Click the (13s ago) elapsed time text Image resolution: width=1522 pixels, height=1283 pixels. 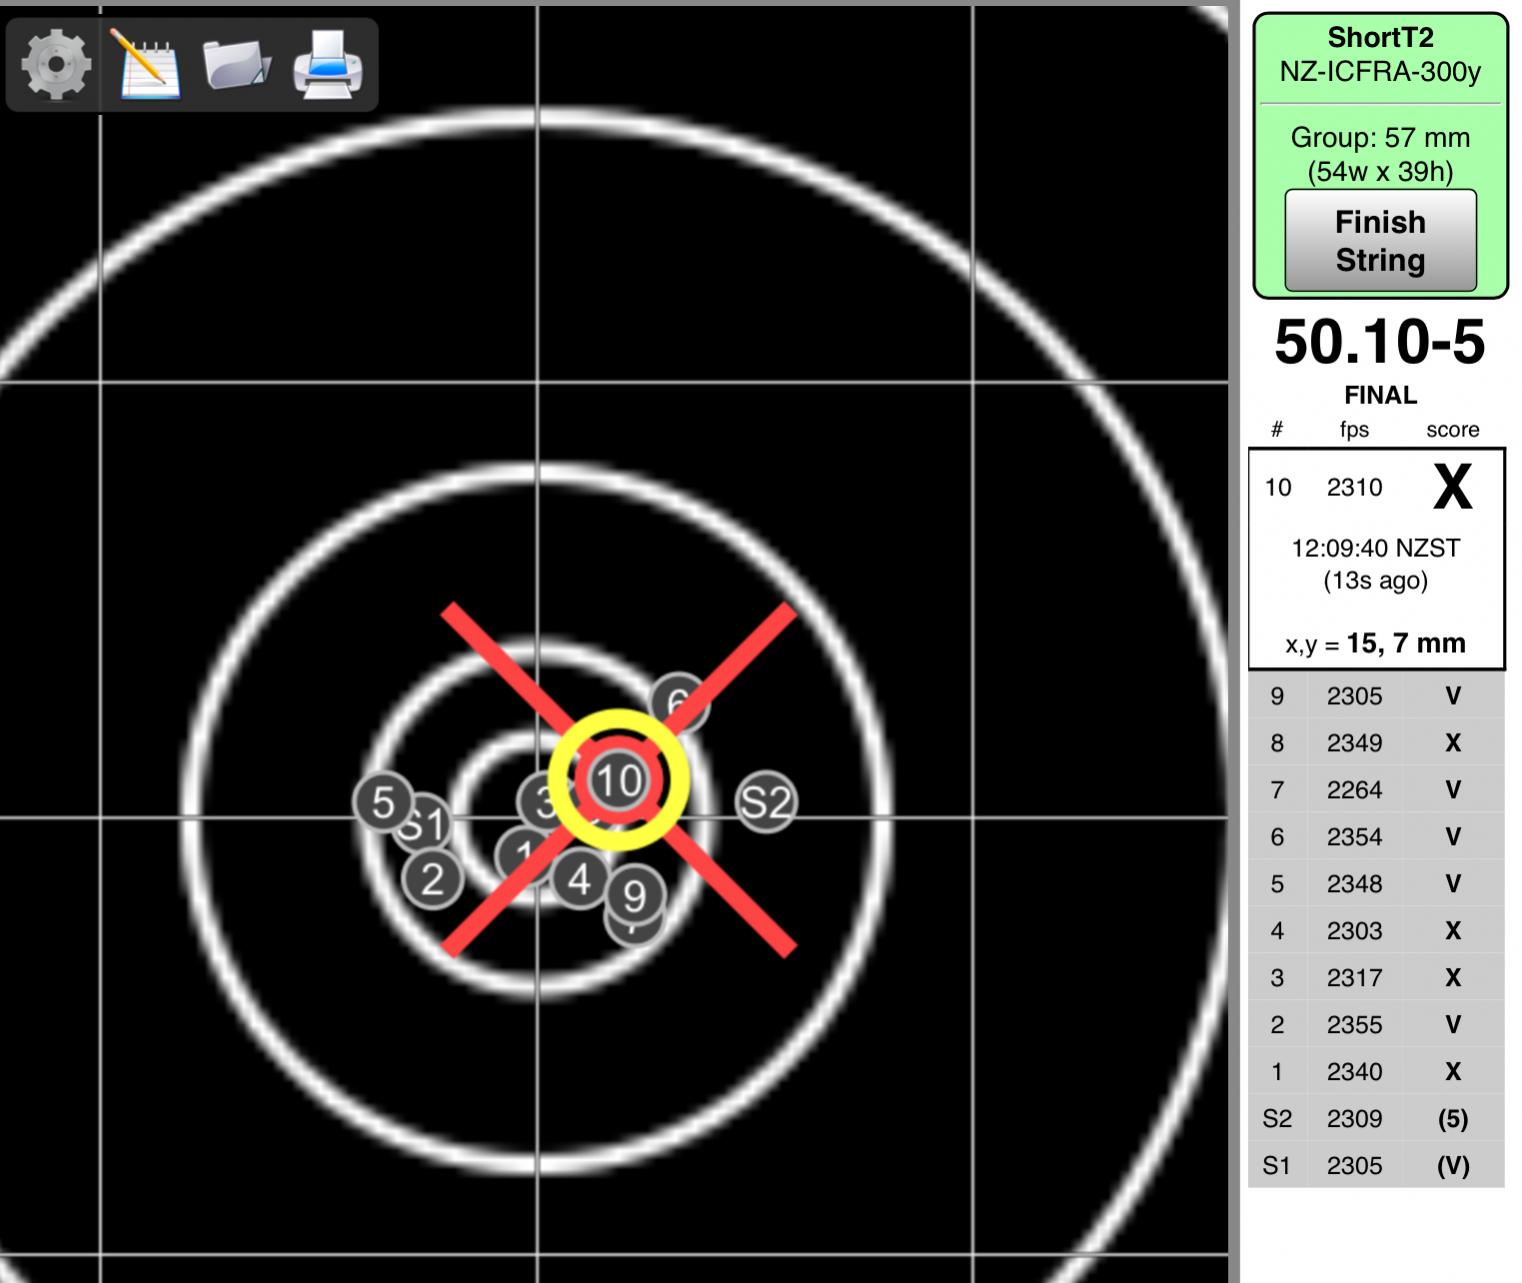(1376, 581)
